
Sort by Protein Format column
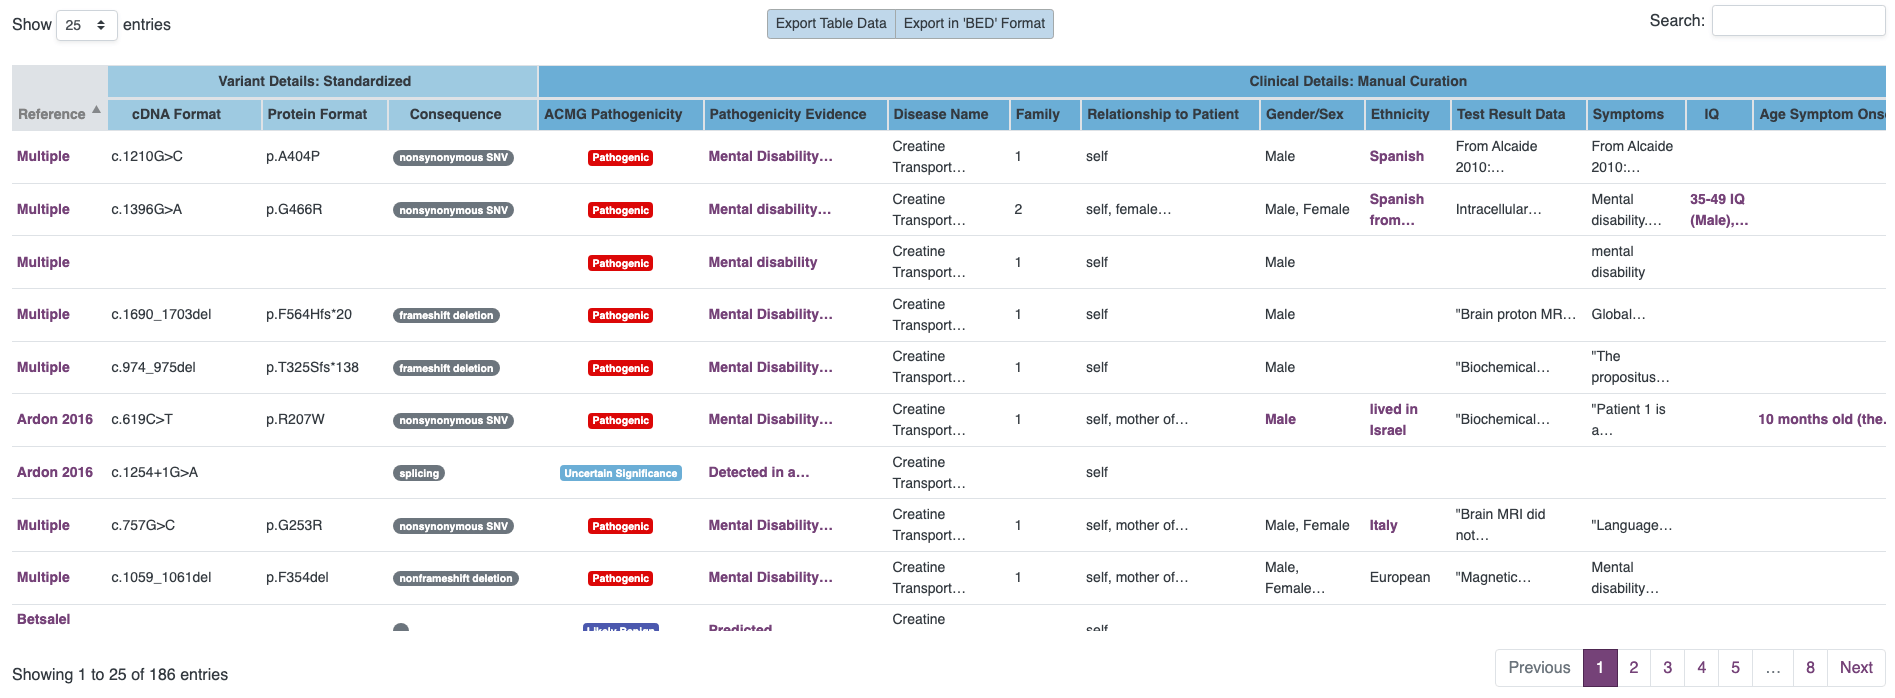[x=324, y=114]
